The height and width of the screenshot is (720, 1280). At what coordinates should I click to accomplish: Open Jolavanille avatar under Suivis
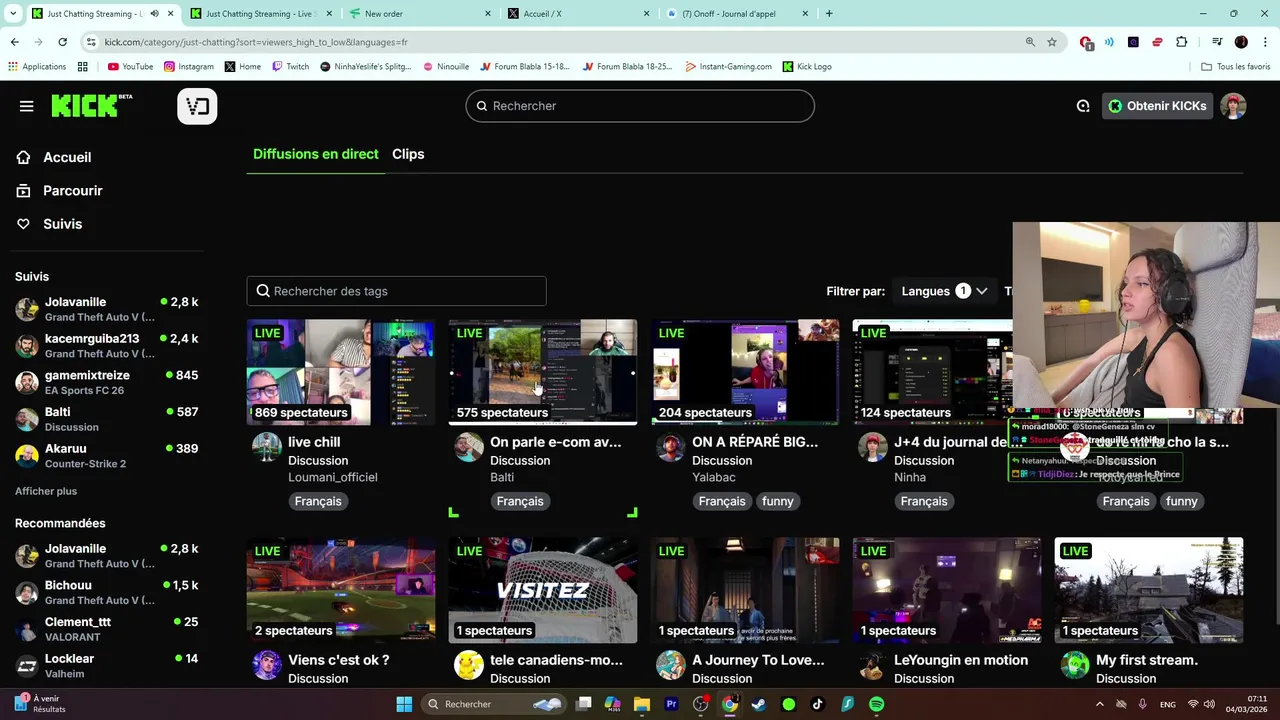[x=27, y=309]
